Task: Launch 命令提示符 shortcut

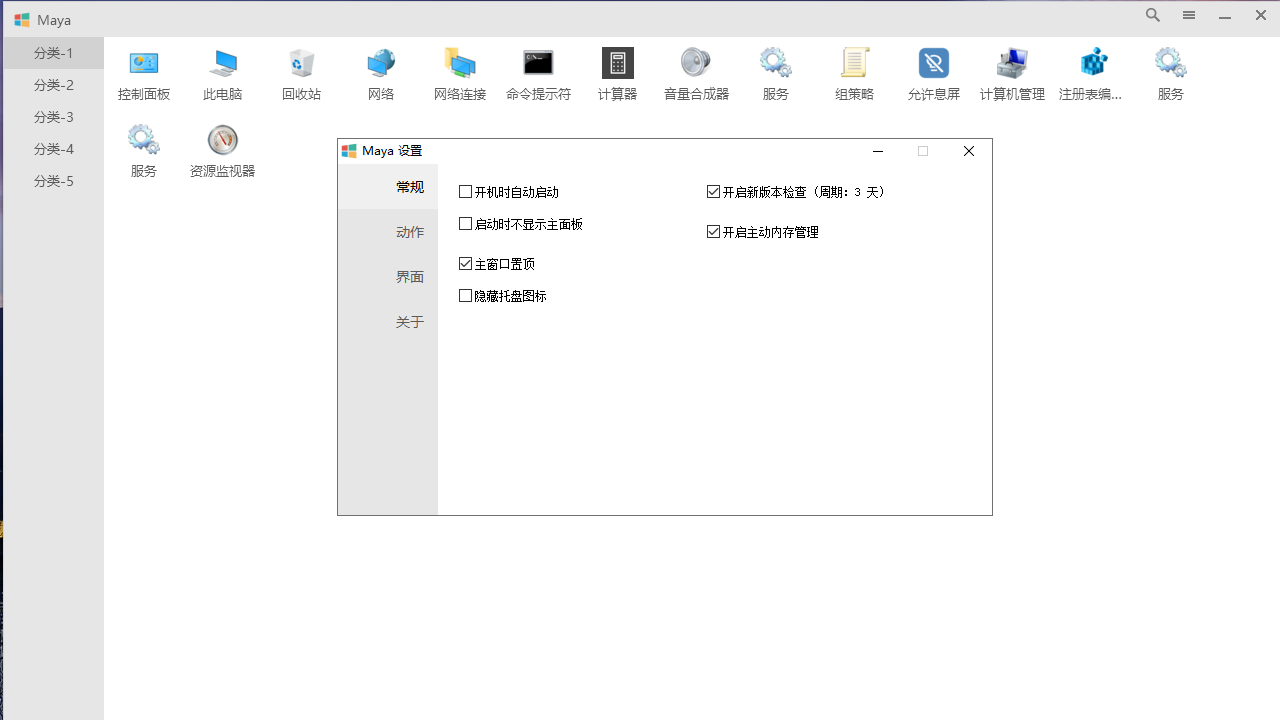Action: tap(538, 73)
